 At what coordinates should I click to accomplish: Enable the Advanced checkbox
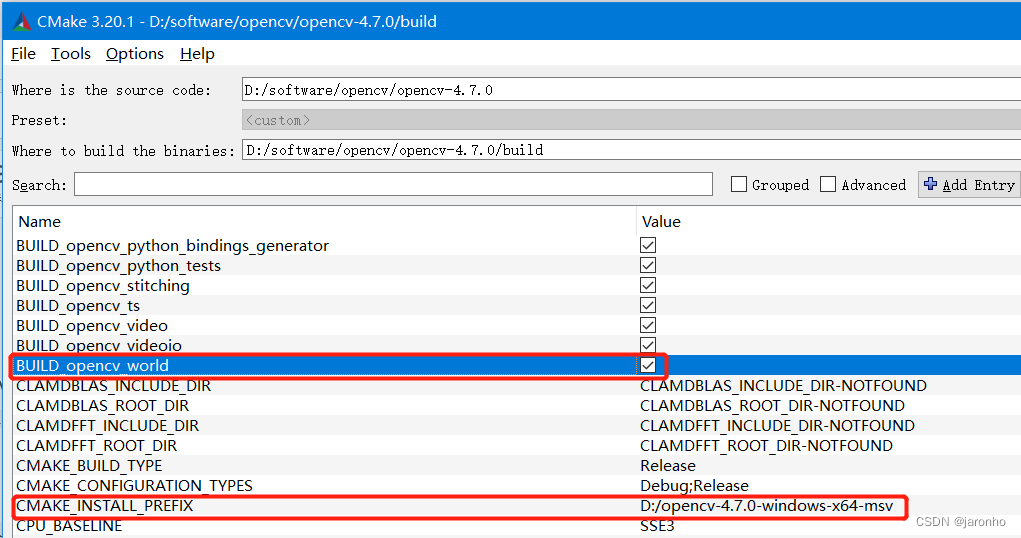tap(828, 184)
